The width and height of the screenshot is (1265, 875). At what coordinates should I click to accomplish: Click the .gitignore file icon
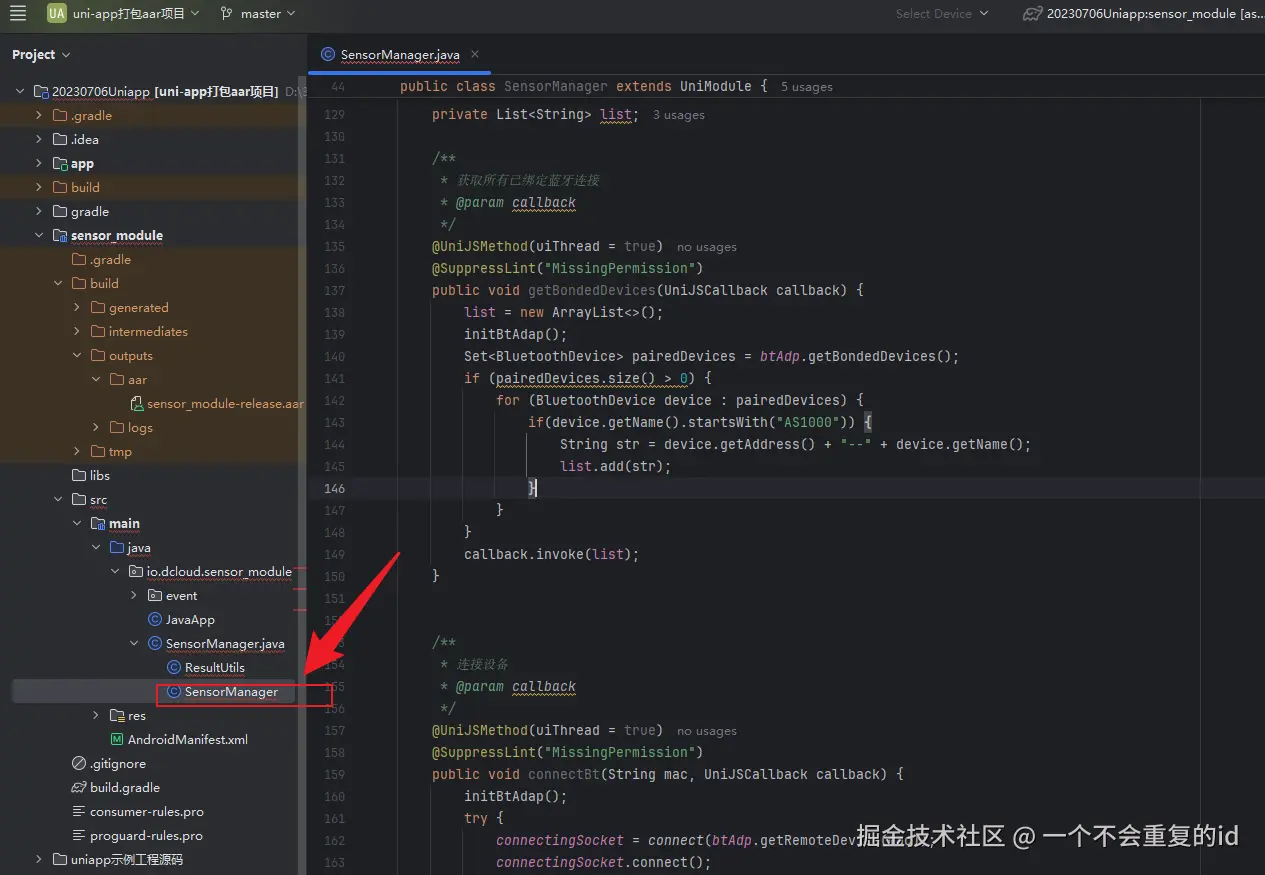(x=79, y=763)
